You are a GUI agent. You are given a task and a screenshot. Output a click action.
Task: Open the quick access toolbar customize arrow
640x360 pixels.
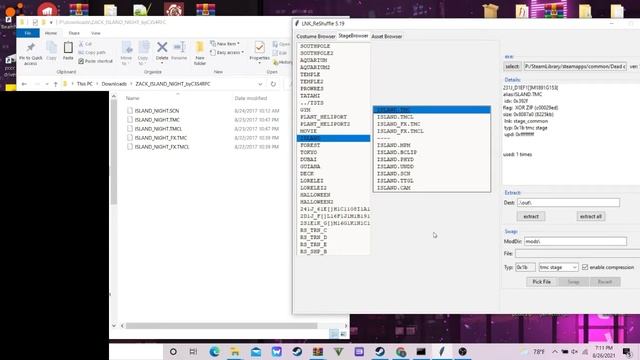click(51, 22)
